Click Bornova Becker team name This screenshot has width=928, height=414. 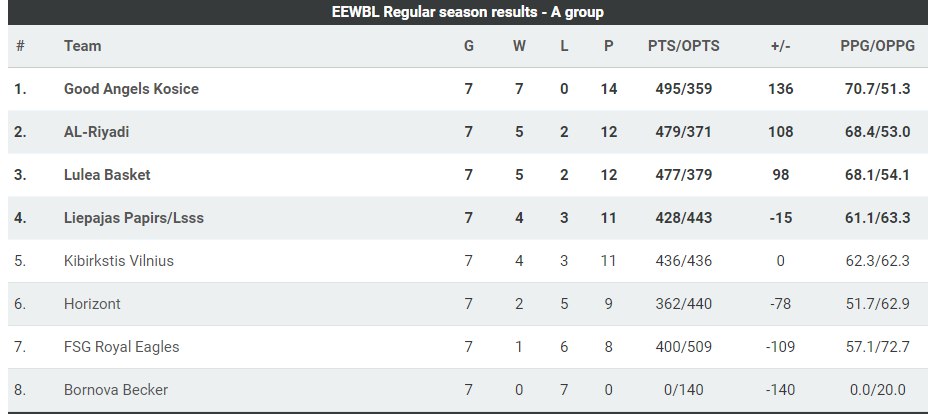point(115,390)
